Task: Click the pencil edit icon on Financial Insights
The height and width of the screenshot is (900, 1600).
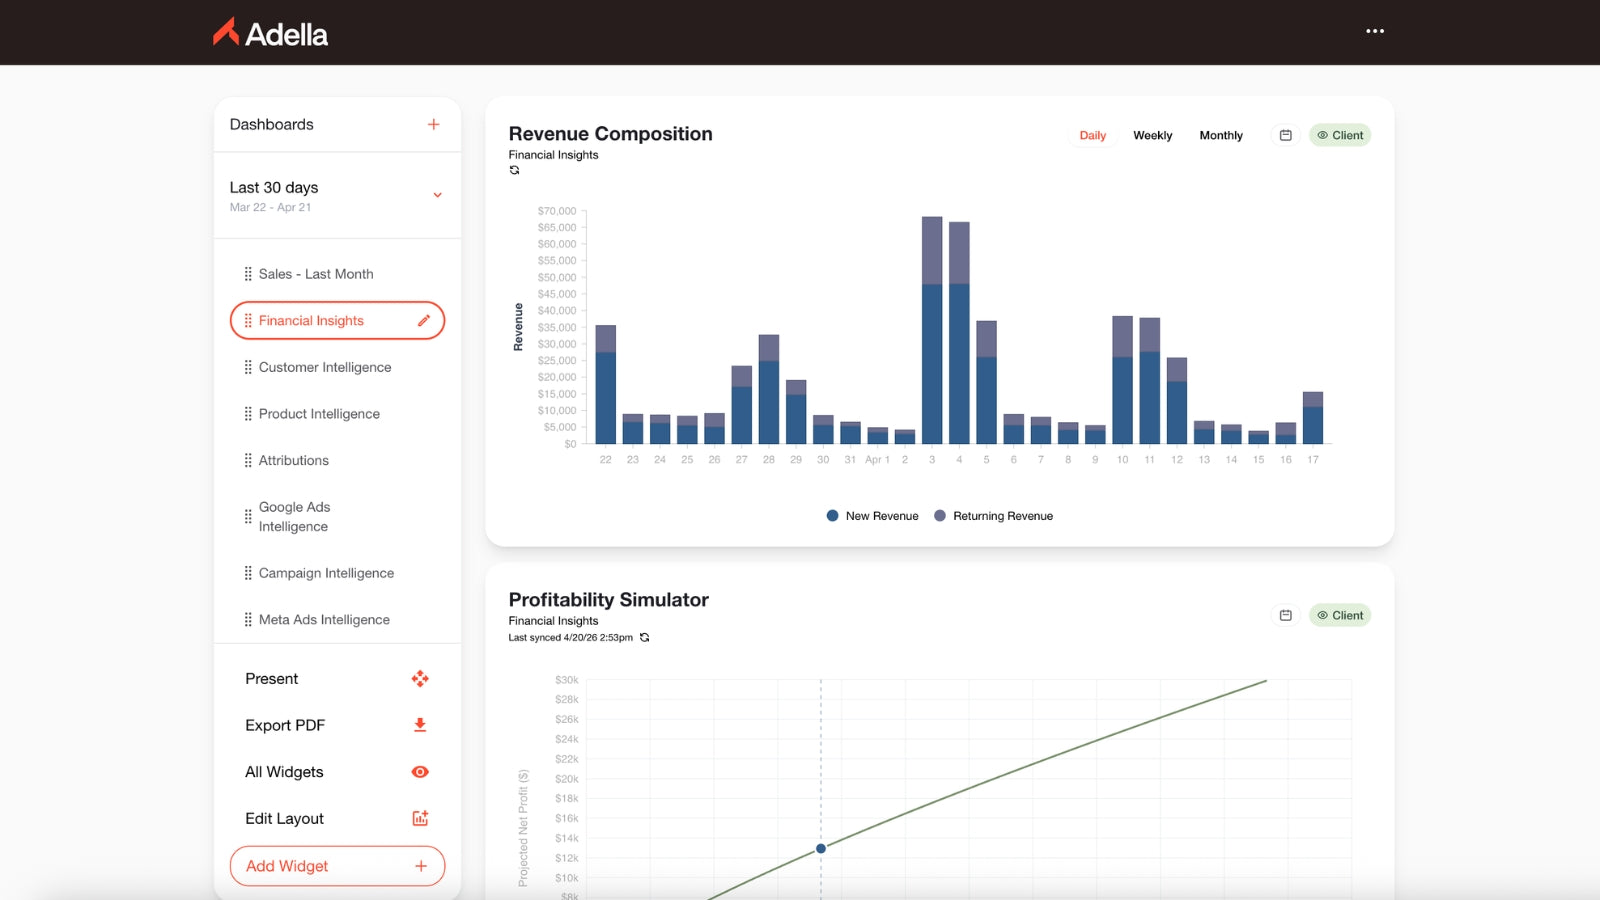Action: coord(424,321)
